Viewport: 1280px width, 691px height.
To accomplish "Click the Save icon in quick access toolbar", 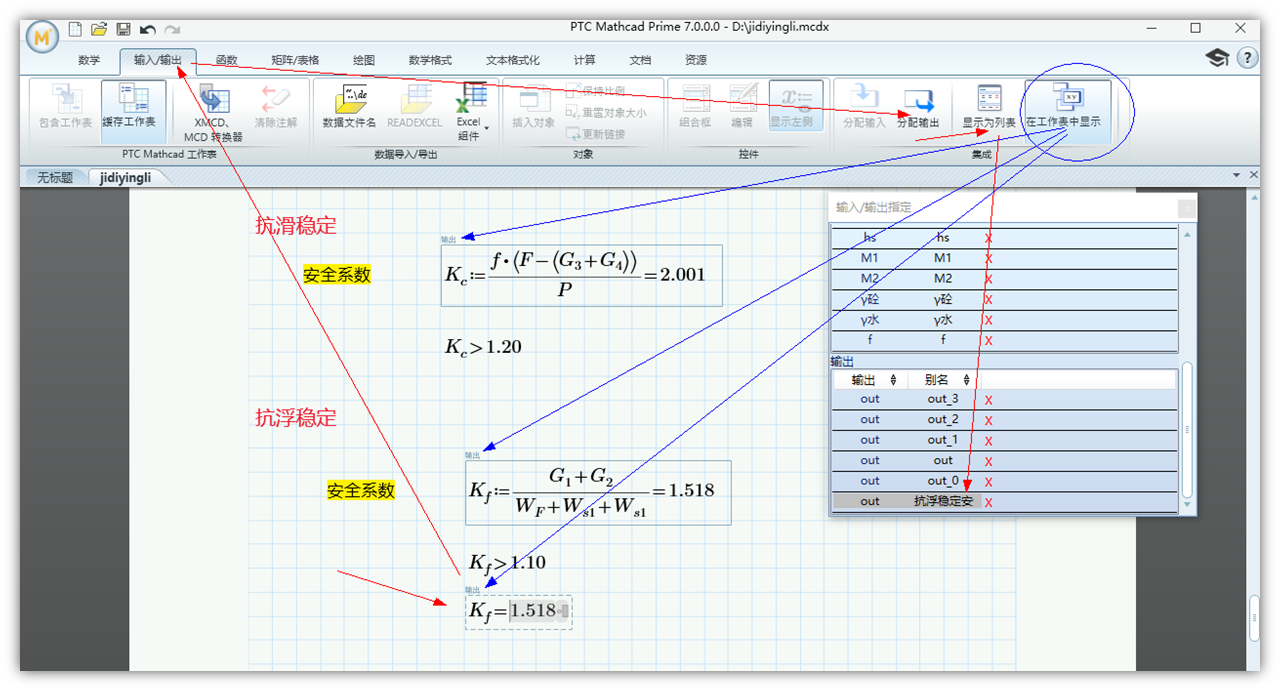I will pos(124,29).
